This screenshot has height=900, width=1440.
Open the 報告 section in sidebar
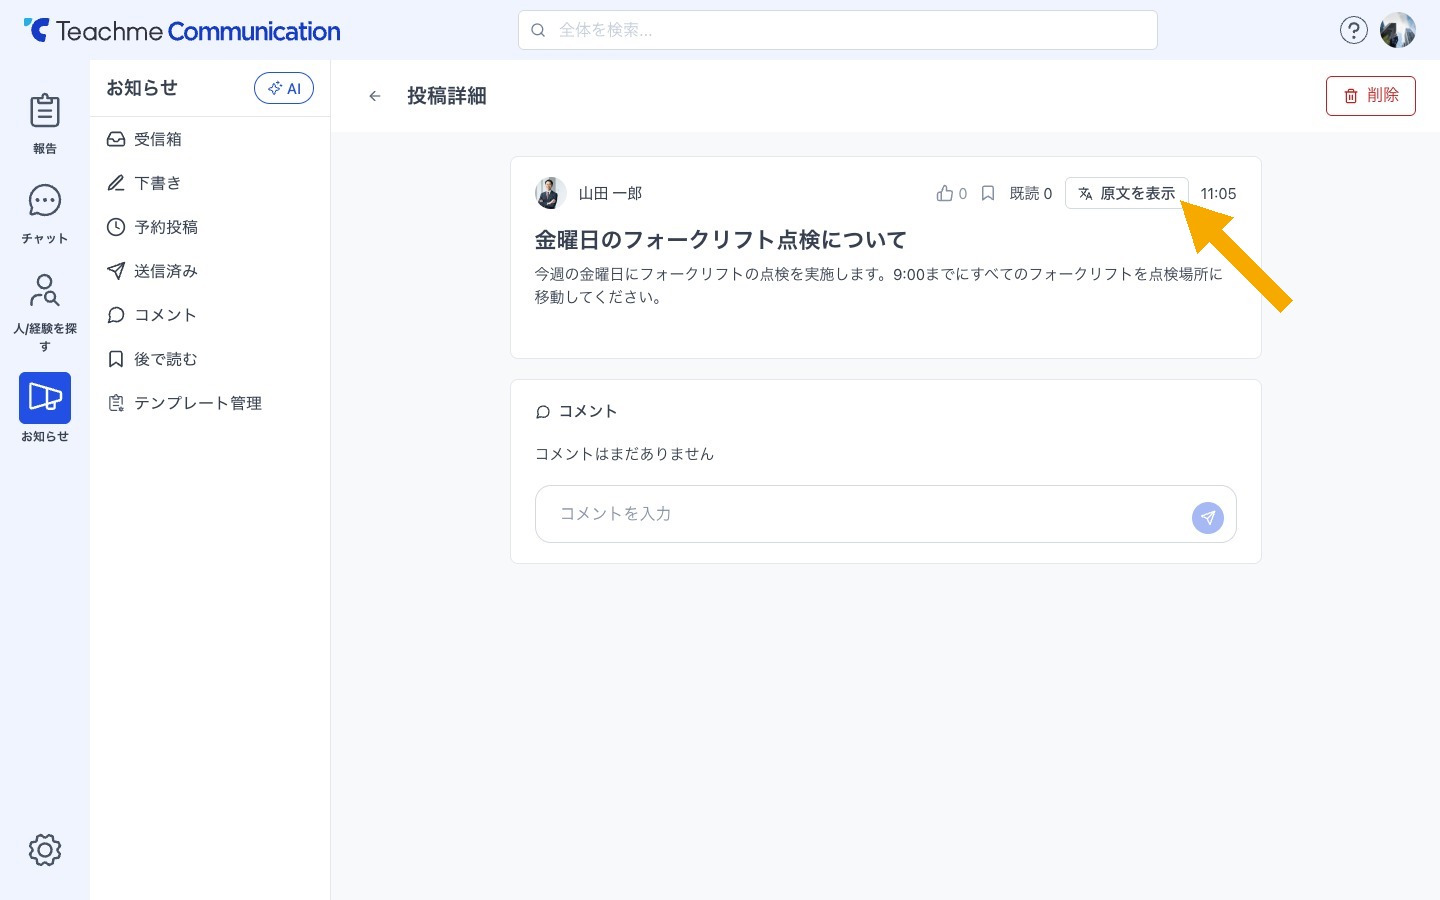click(45, 123)
